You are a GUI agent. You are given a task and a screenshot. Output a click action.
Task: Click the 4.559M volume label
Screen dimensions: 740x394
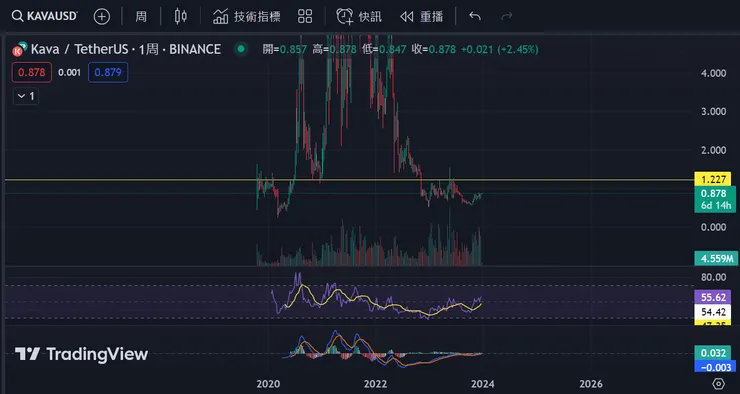pos(716,259)
